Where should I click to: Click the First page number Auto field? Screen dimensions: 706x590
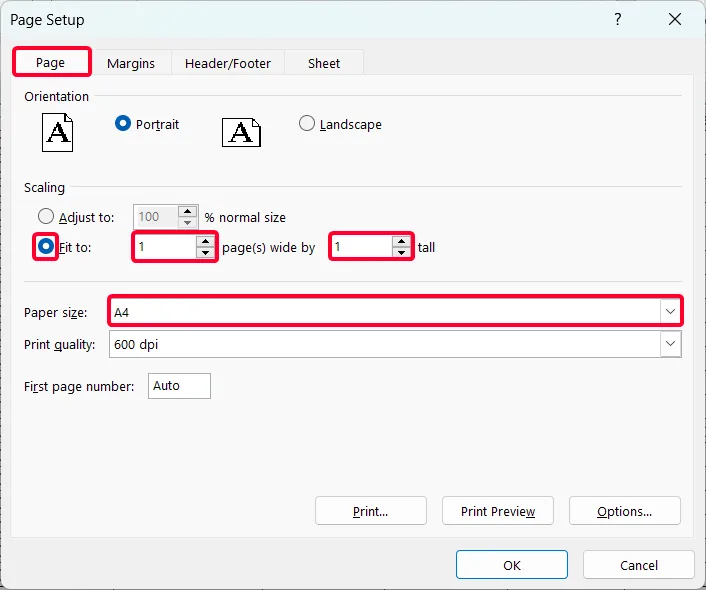179,386
